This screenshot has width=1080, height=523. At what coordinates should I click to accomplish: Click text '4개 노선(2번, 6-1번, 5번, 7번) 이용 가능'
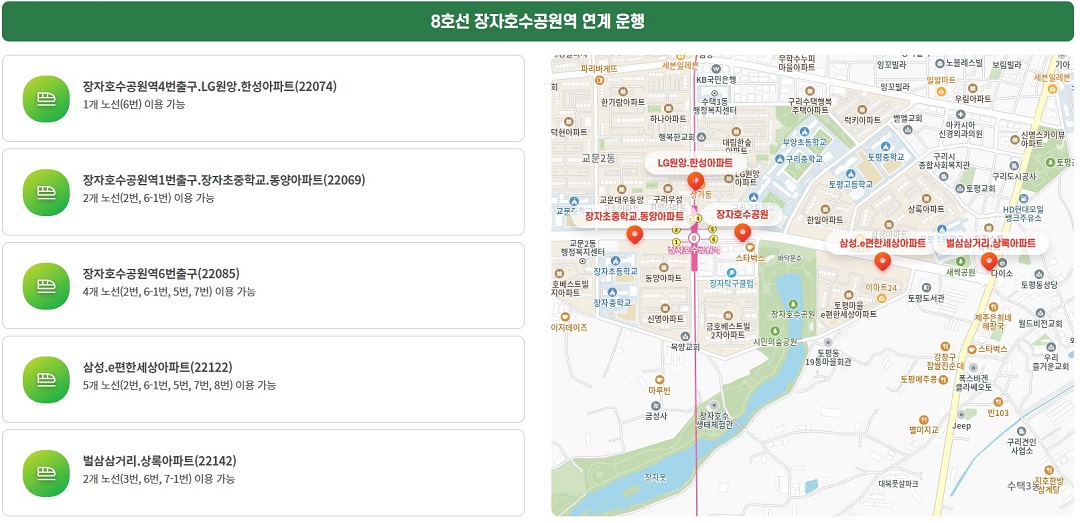[x=169, y=292]
